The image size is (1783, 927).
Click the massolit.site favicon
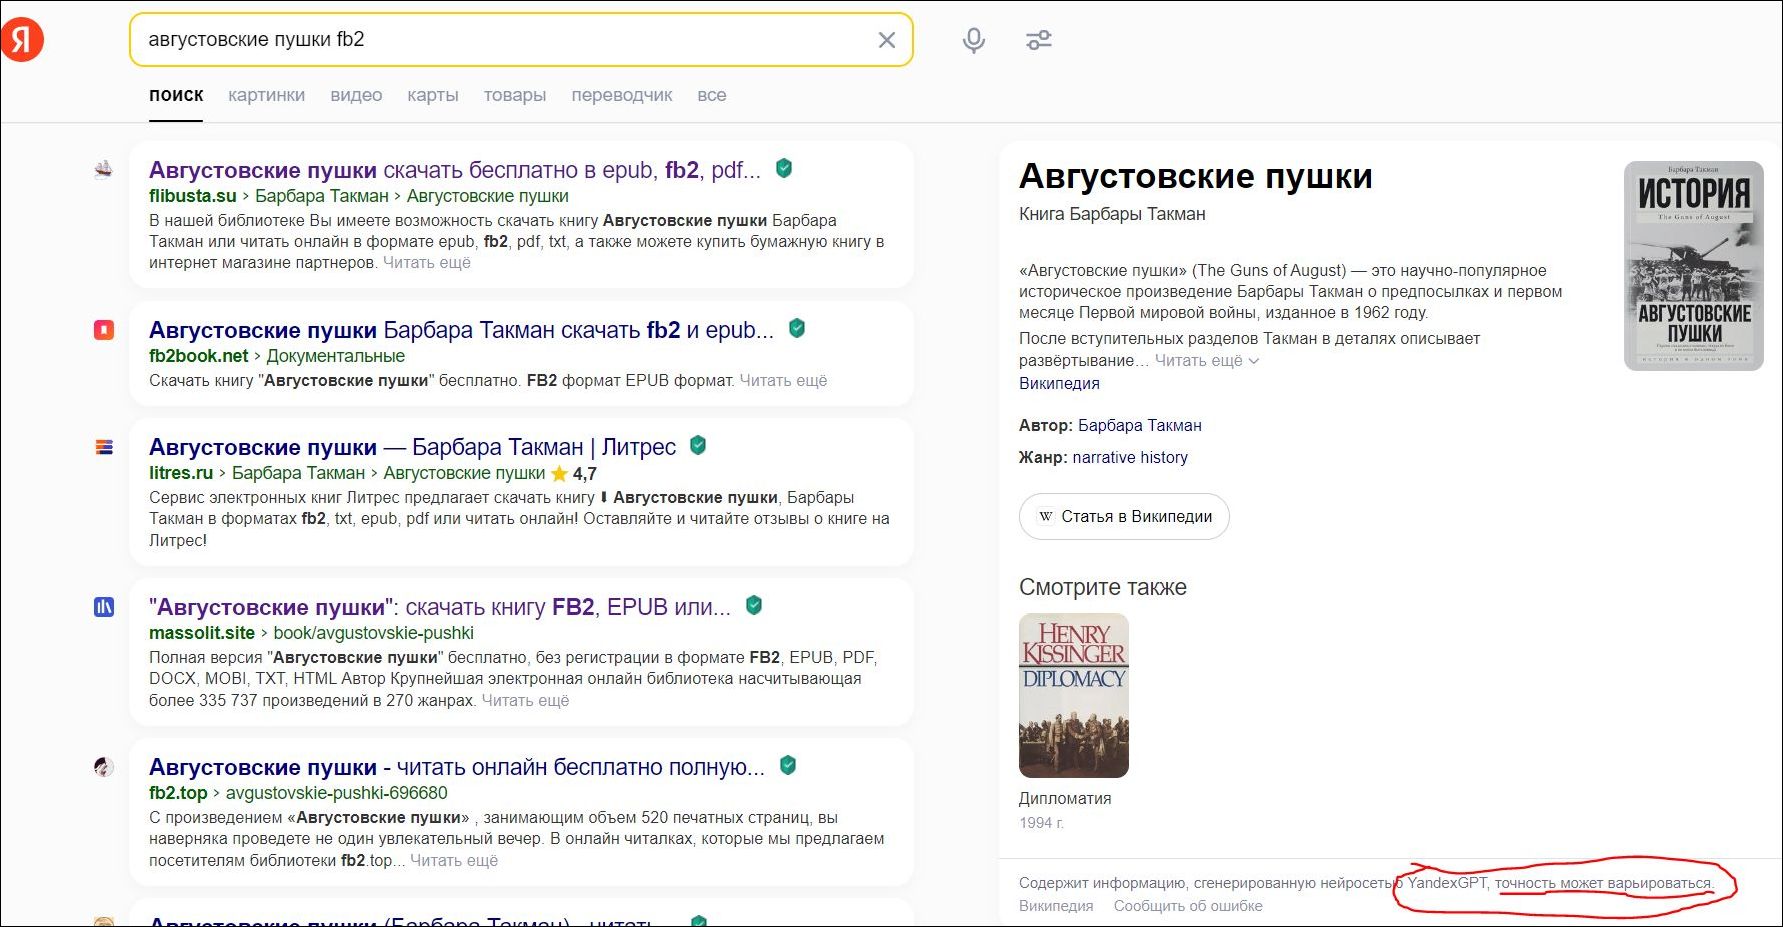[x=104, y=607]
